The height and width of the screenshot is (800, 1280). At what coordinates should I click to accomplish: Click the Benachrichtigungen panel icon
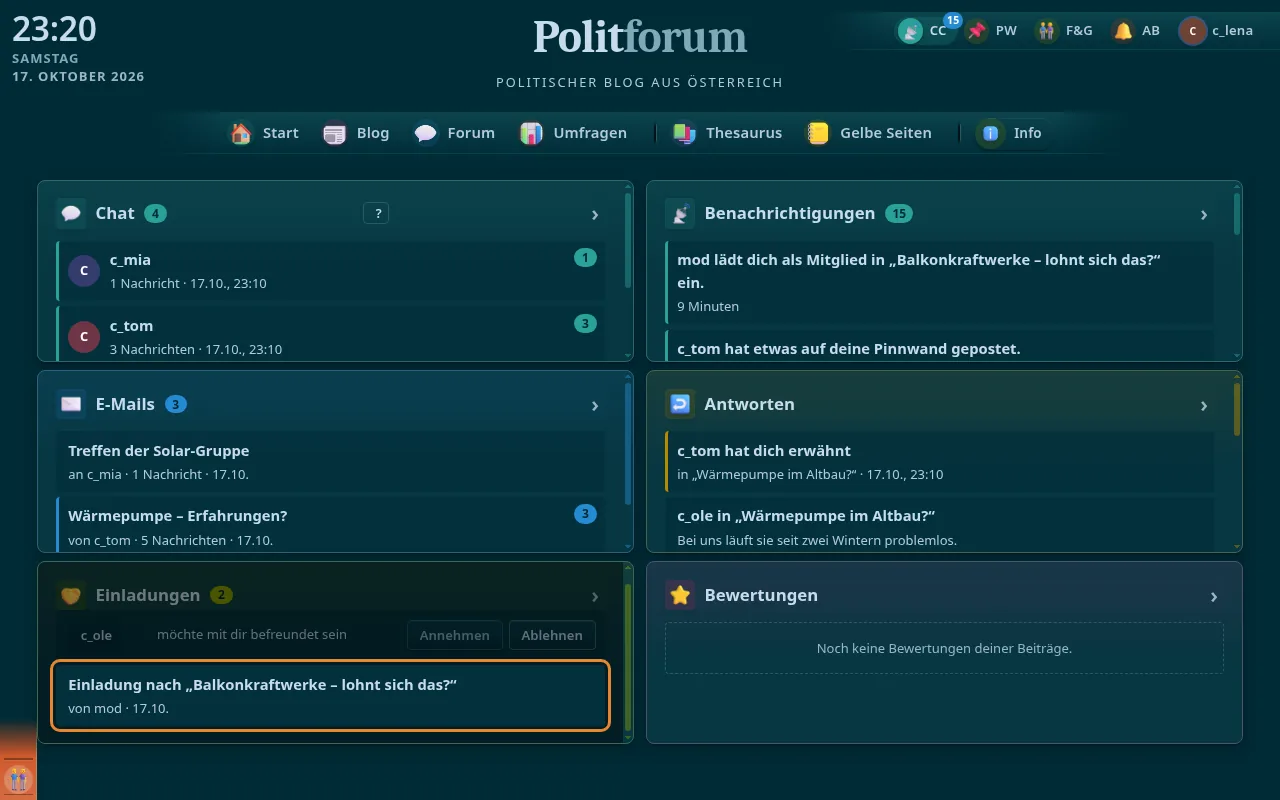680,213
